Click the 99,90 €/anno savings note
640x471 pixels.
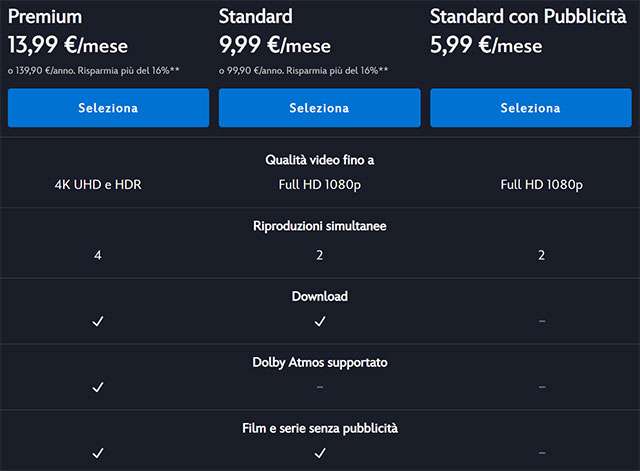coord(304,72)
